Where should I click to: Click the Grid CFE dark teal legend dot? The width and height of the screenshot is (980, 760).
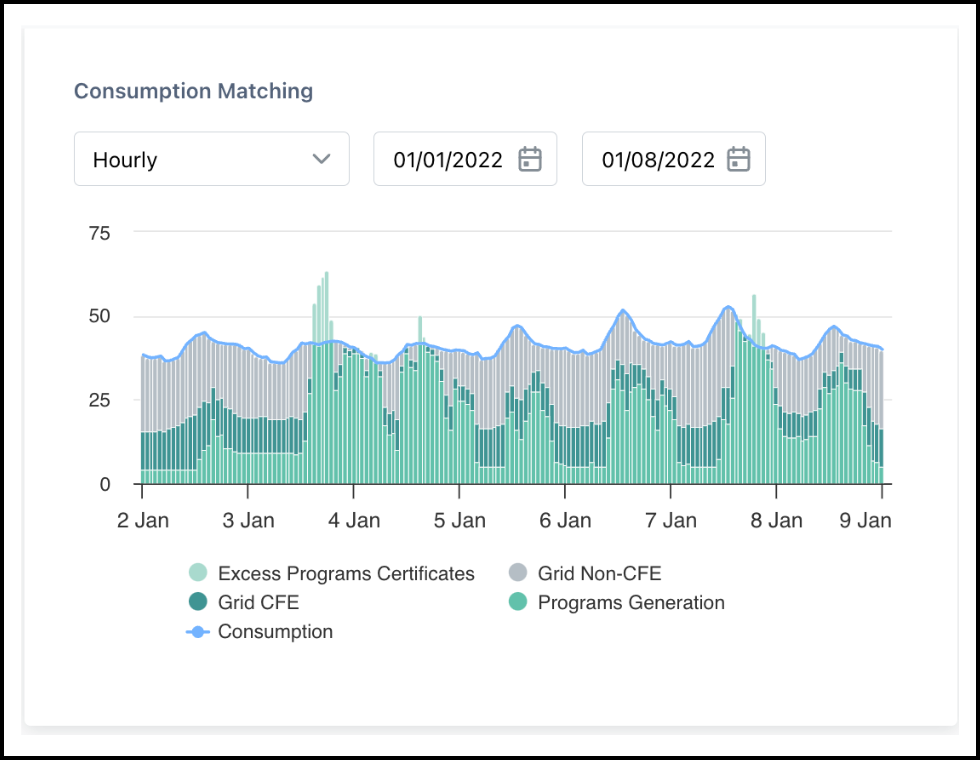(198, 602)
